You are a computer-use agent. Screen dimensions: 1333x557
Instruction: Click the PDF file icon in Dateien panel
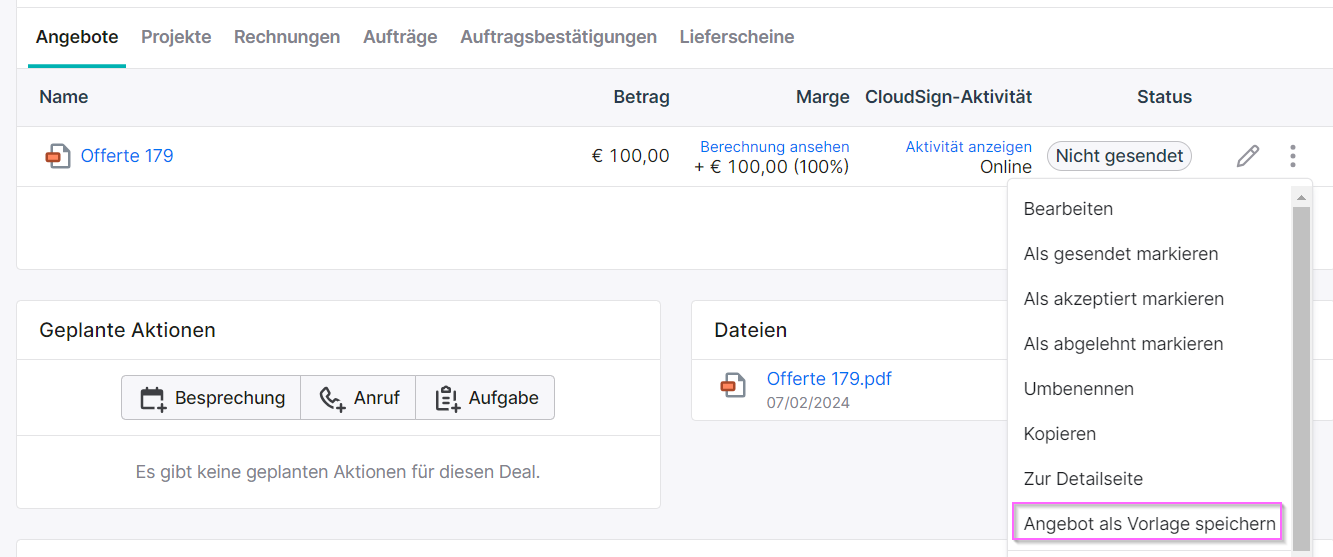pos(733,386)
